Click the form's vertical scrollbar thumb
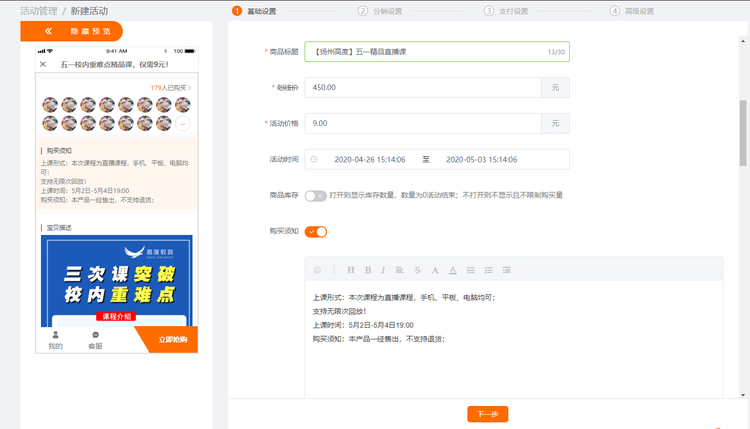Screen dimensions: 750x429 coord(743,133)
